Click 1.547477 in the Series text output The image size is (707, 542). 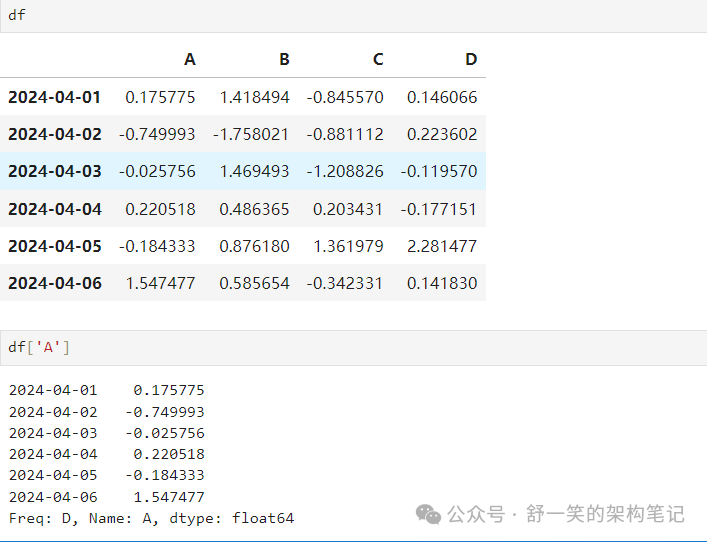168,497
